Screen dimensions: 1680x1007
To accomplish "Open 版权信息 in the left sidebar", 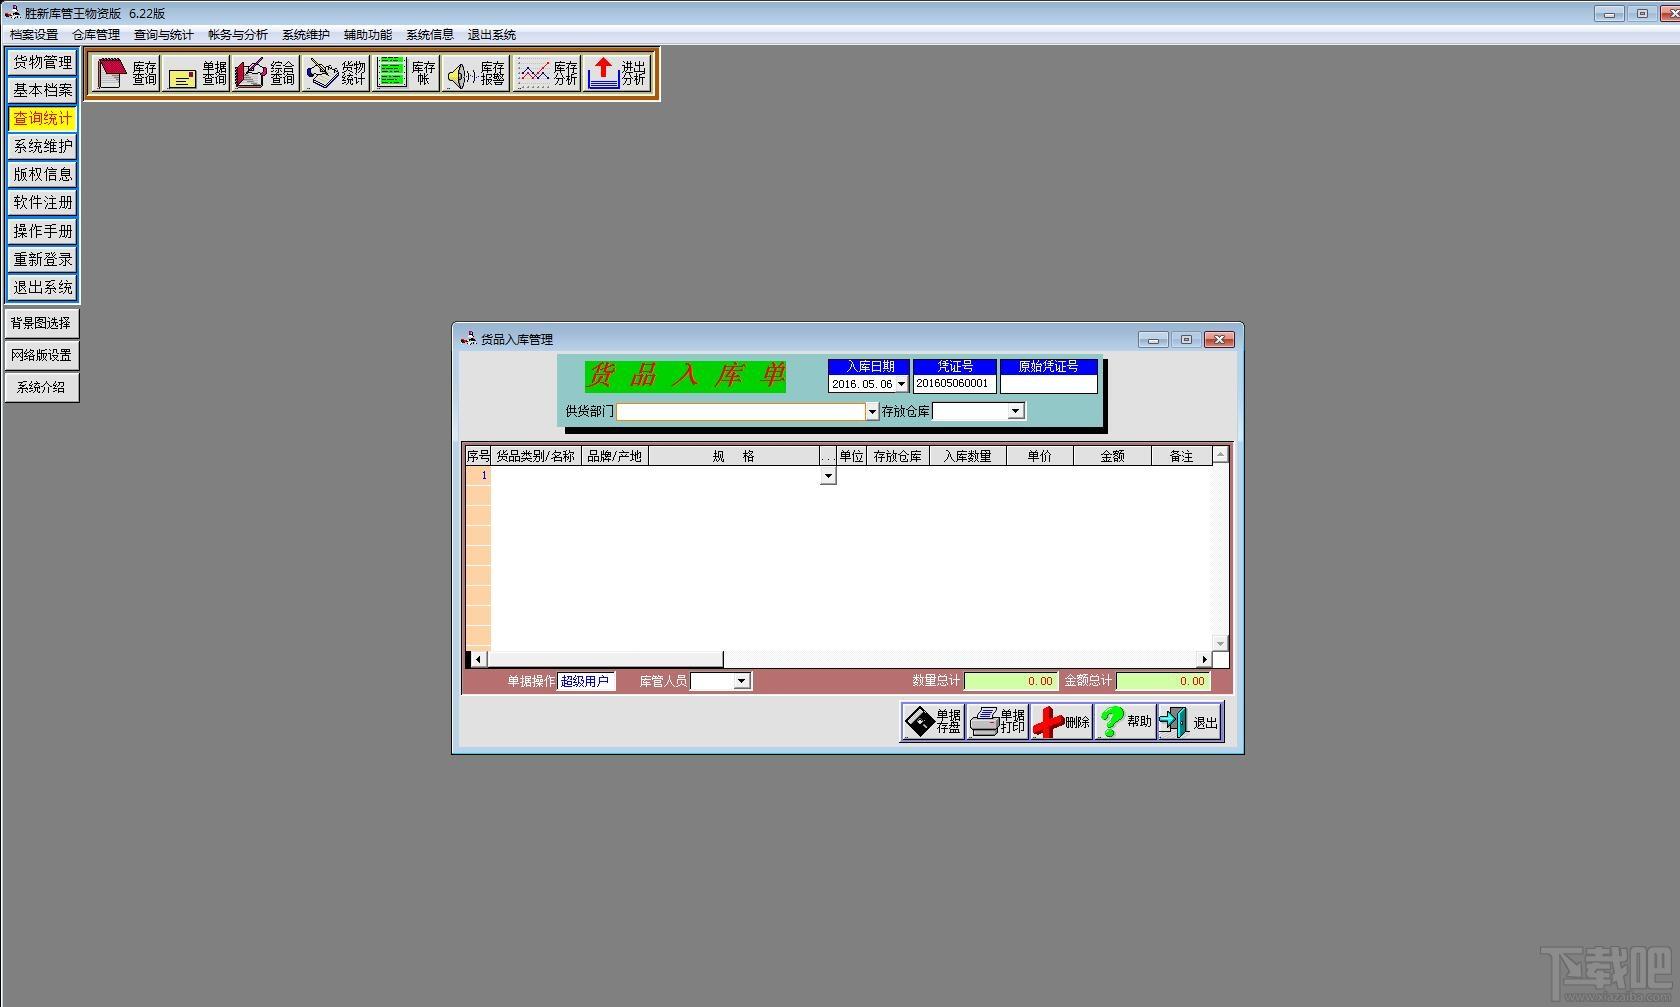I will click(42, 174).
